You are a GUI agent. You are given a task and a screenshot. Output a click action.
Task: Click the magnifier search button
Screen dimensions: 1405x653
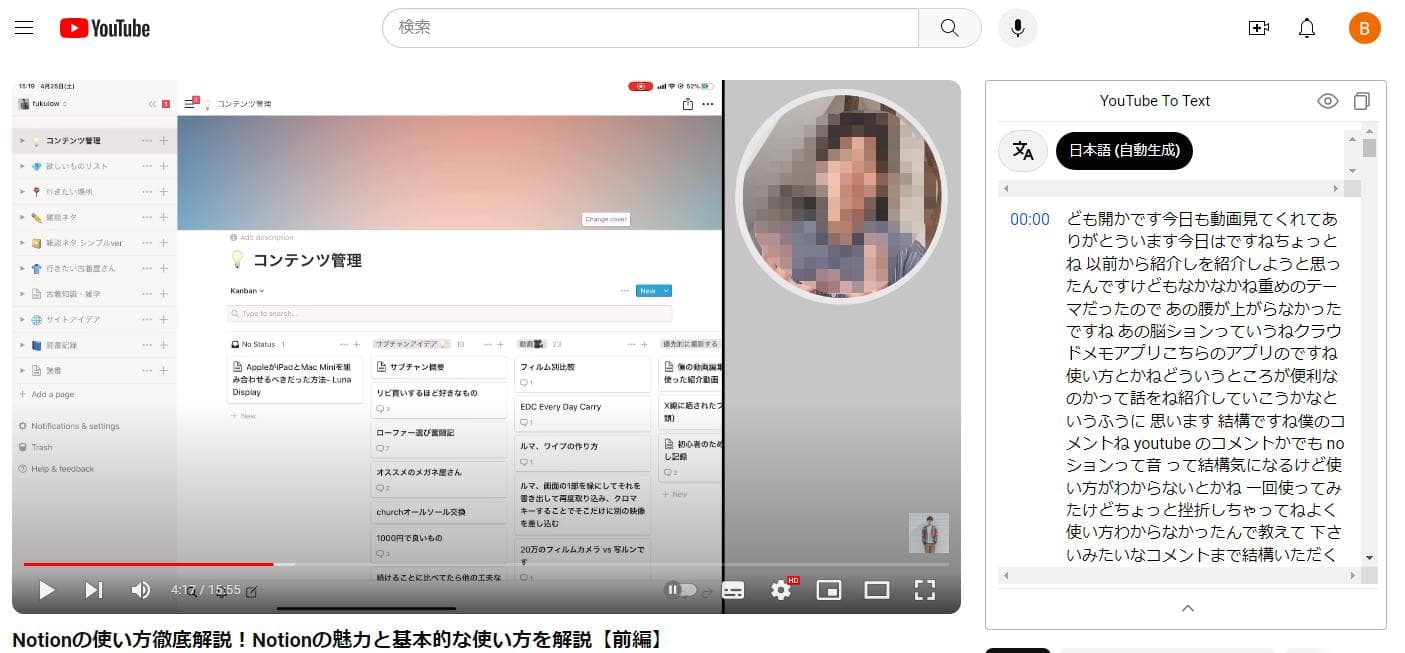[x=949, y=28]
